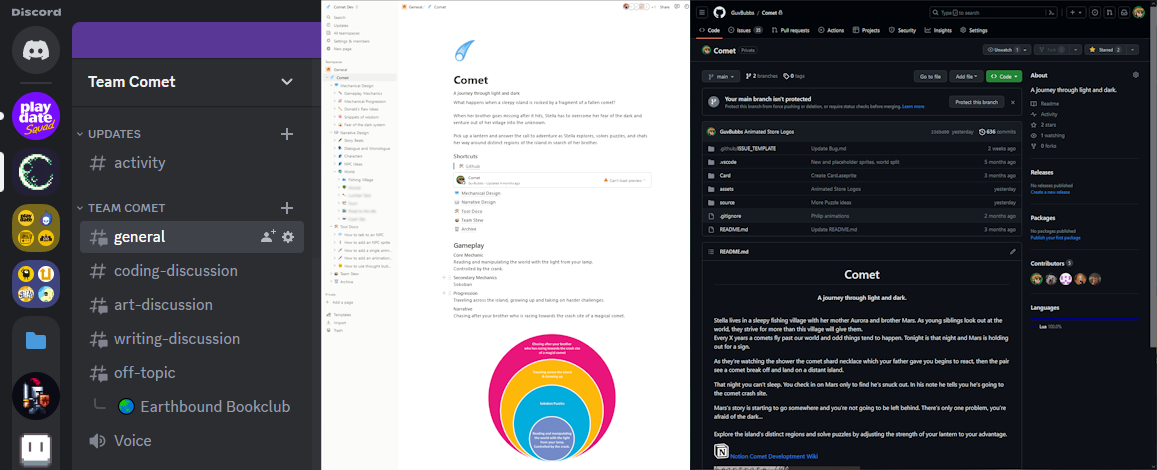The image size is (1157, 470).
Task: Open the Notion Comet Development Wiki link
Action: pyautogui.click(x=775, y=456)
